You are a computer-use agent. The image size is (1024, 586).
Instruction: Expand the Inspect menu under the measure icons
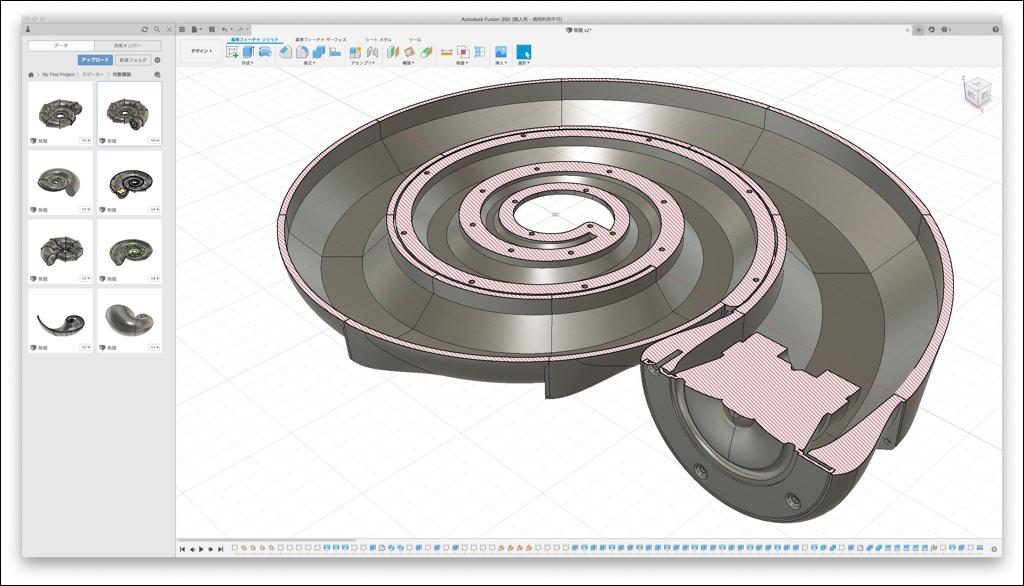pos(462,63)
